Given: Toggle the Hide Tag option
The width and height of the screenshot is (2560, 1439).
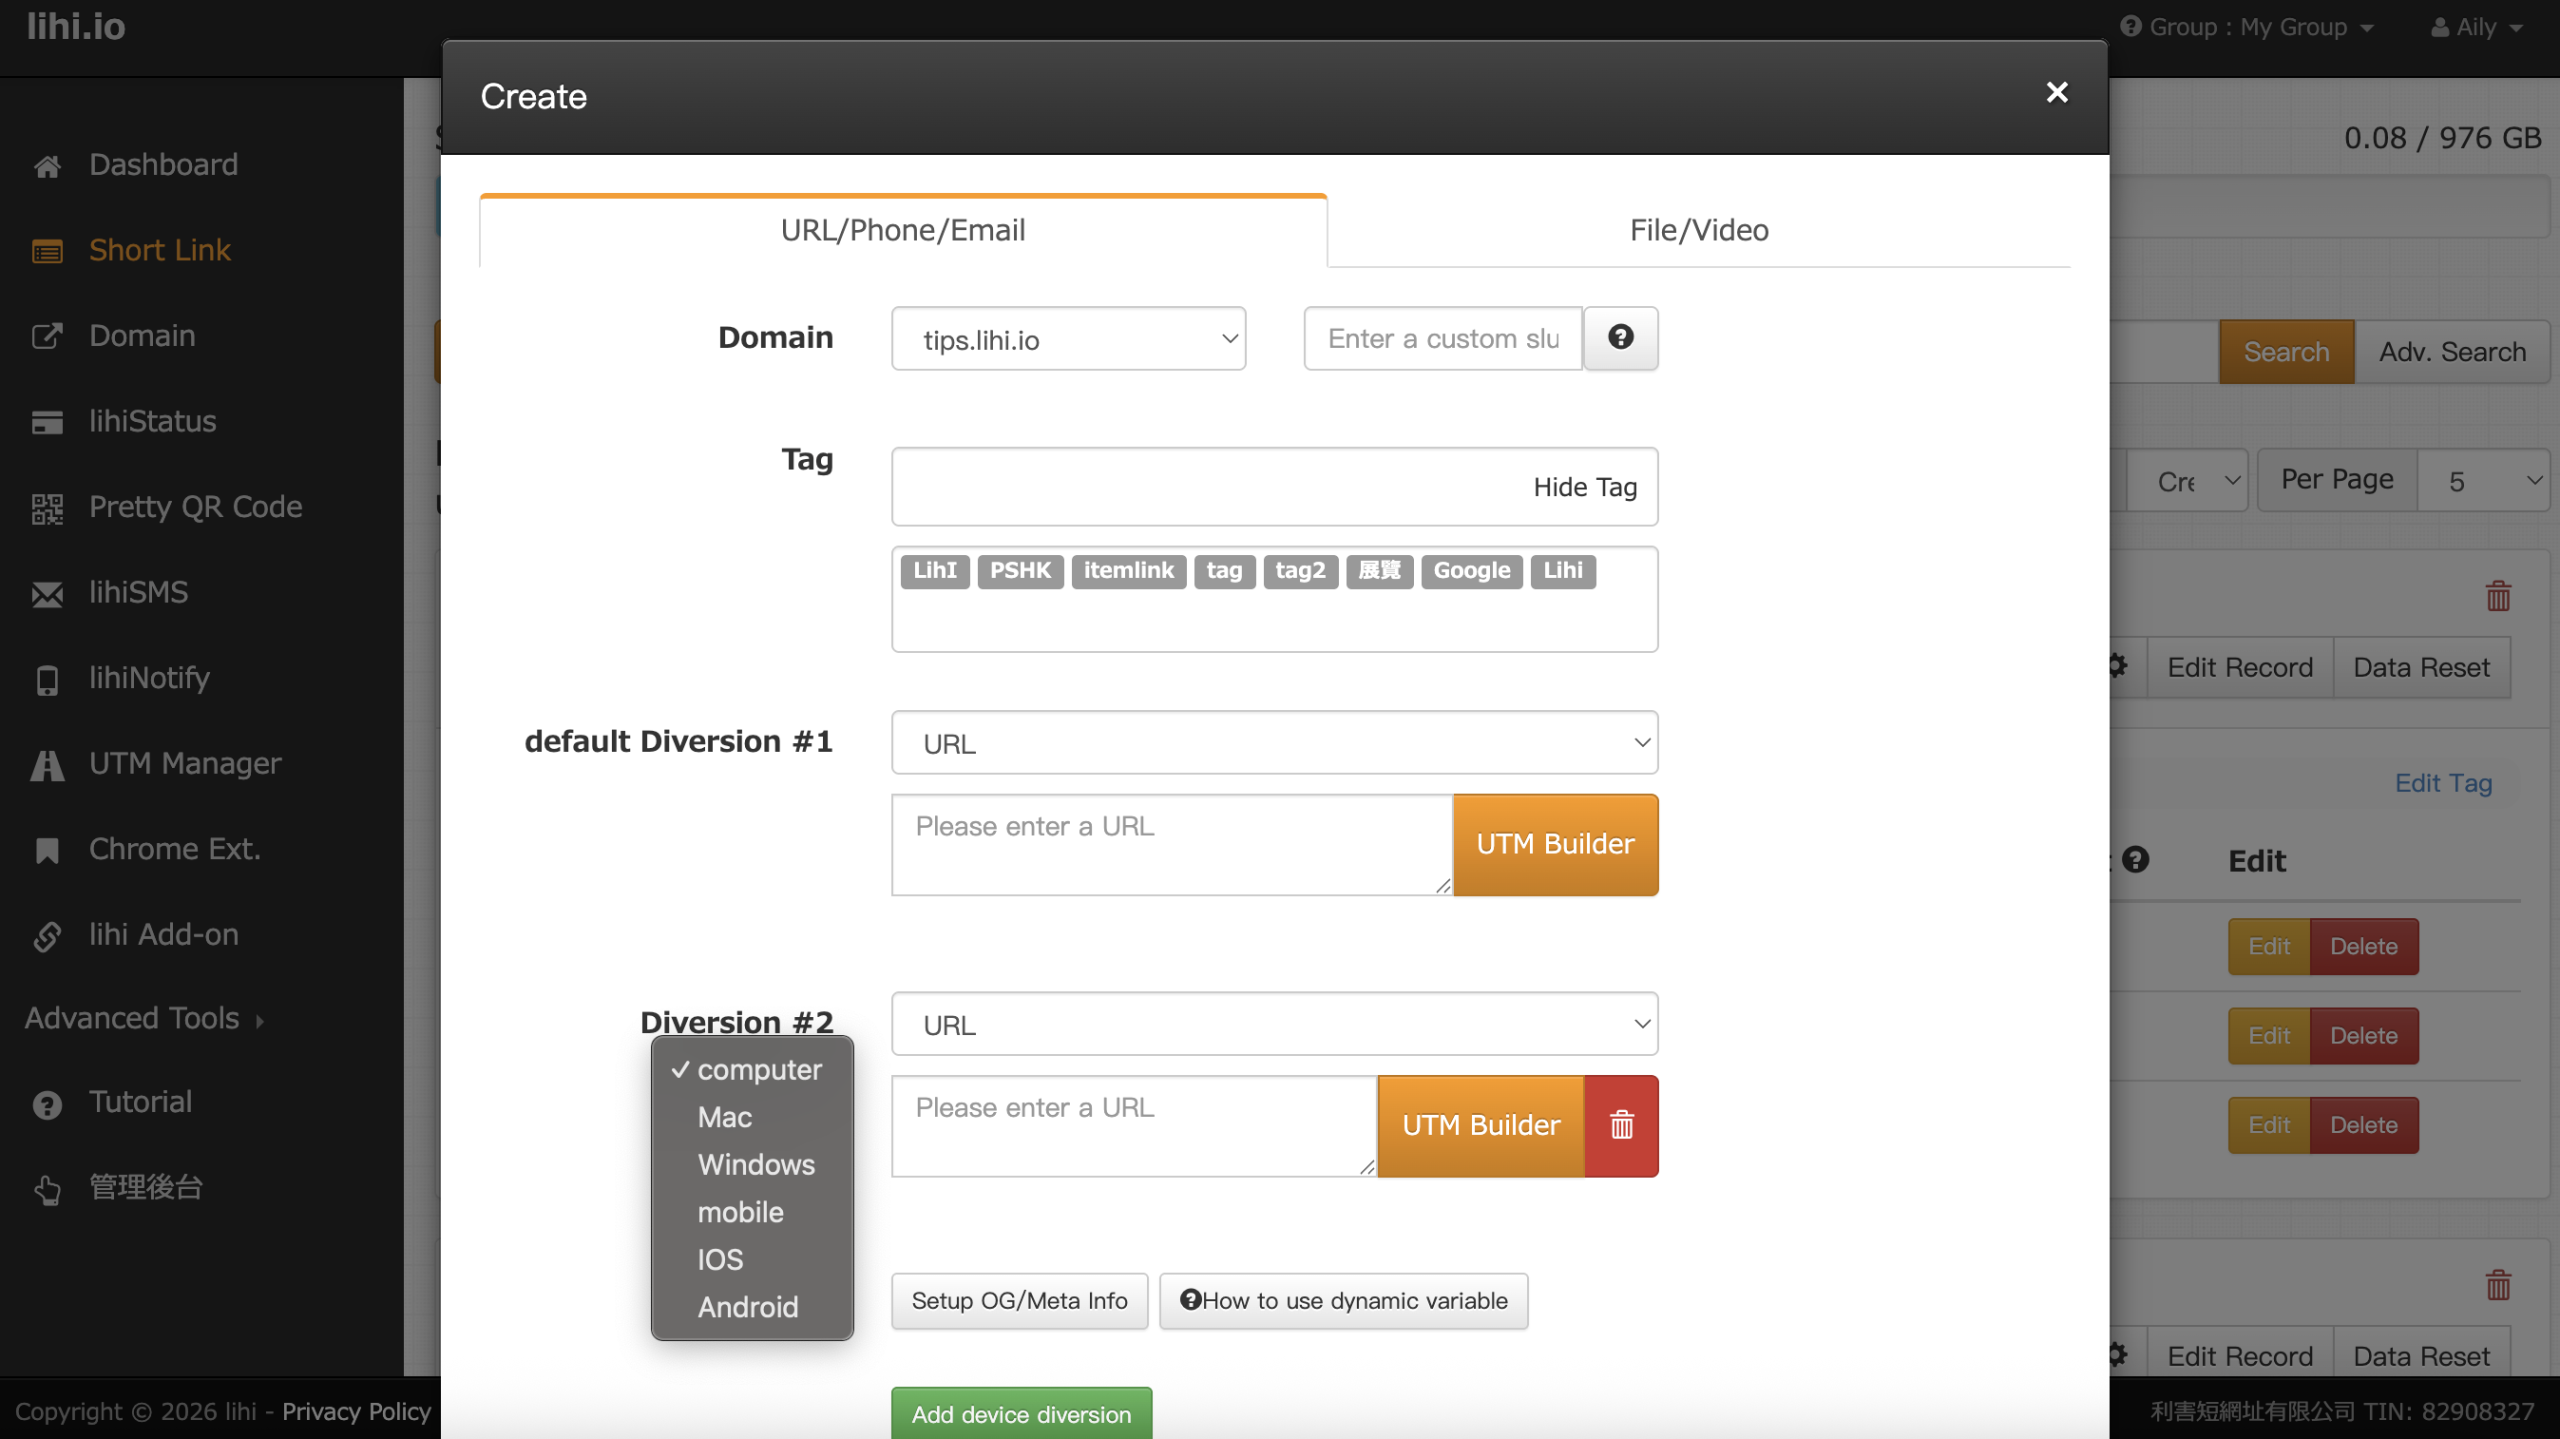Looking at the screenshot, I should click(1584, 487).
